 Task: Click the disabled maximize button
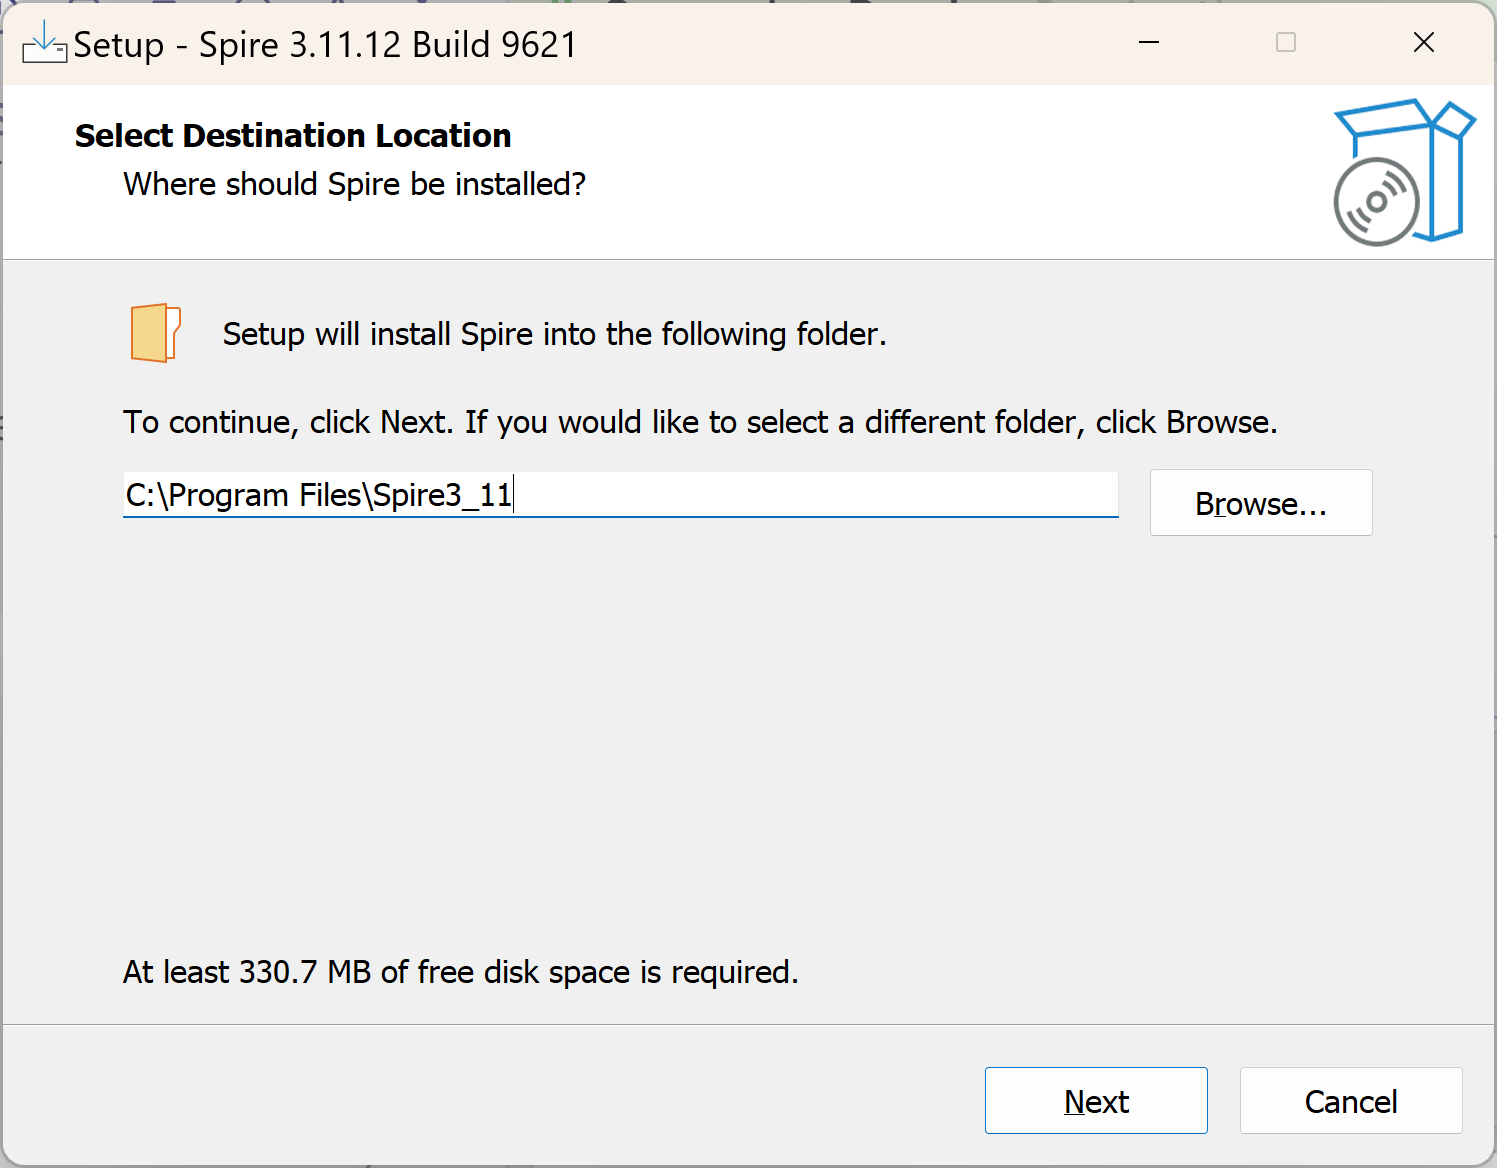pos(1286,42)
